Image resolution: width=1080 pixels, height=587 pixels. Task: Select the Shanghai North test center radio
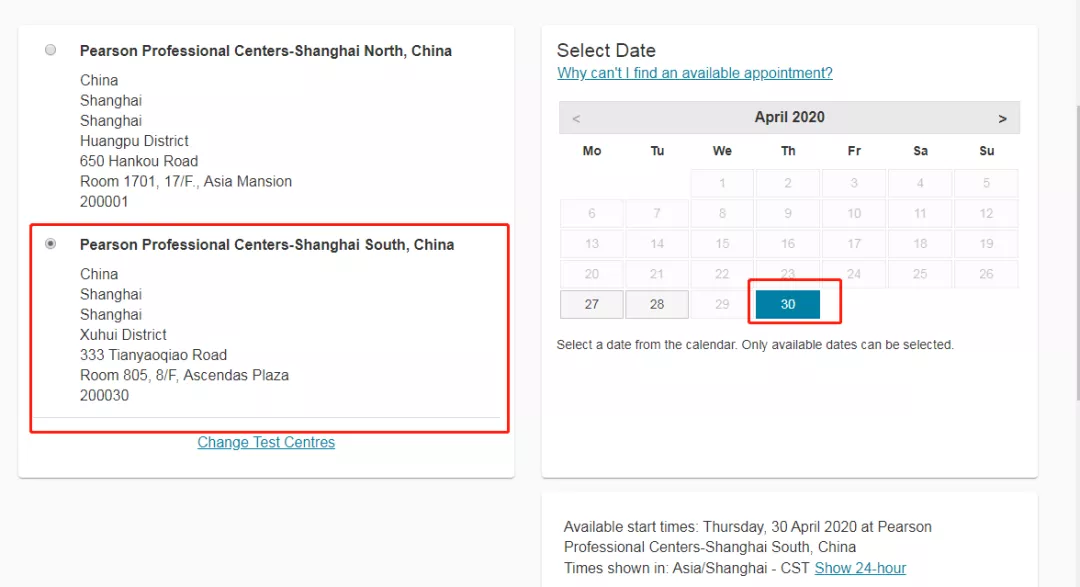tap(51, 50)
